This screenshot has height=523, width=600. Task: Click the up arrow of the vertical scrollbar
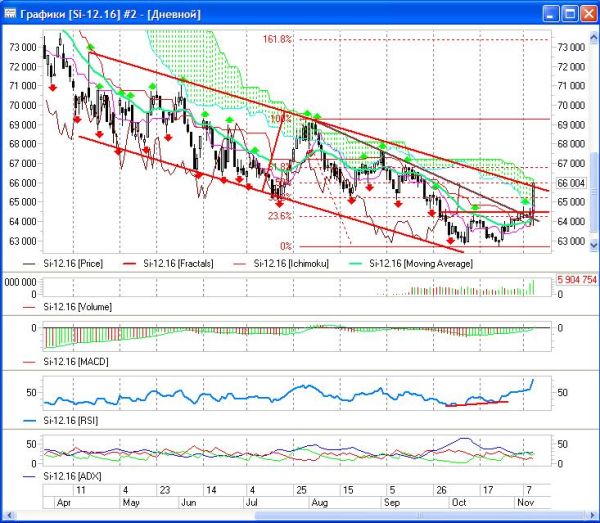[593, 37]
